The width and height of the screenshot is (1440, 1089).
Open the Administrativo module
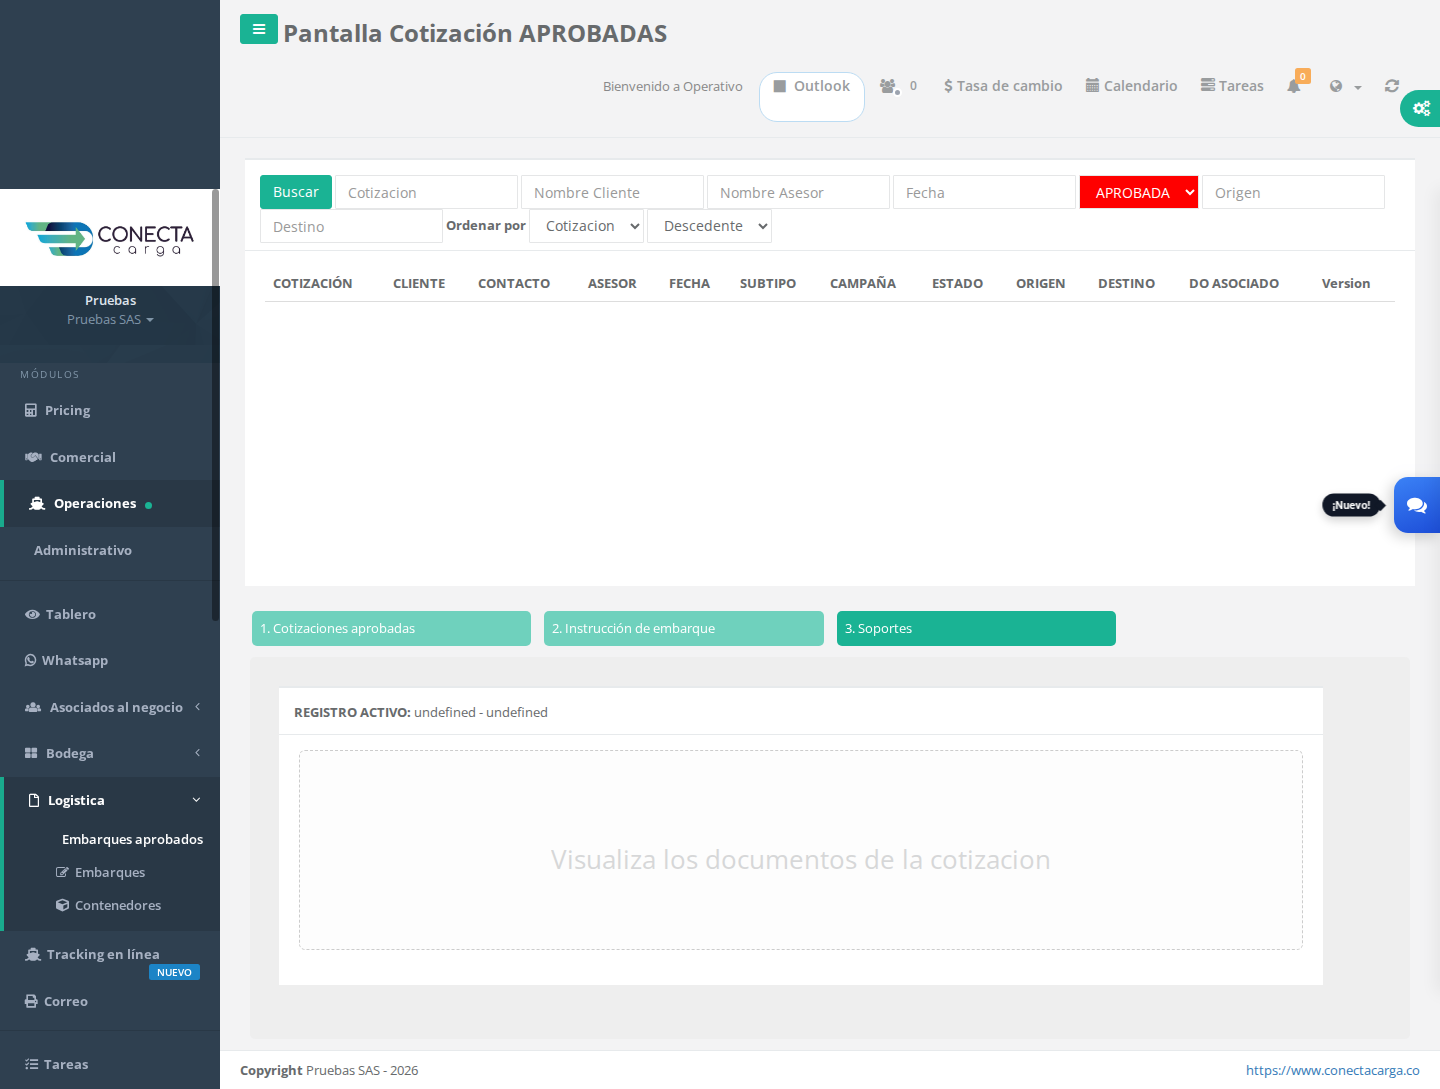[x=83, y=550]
